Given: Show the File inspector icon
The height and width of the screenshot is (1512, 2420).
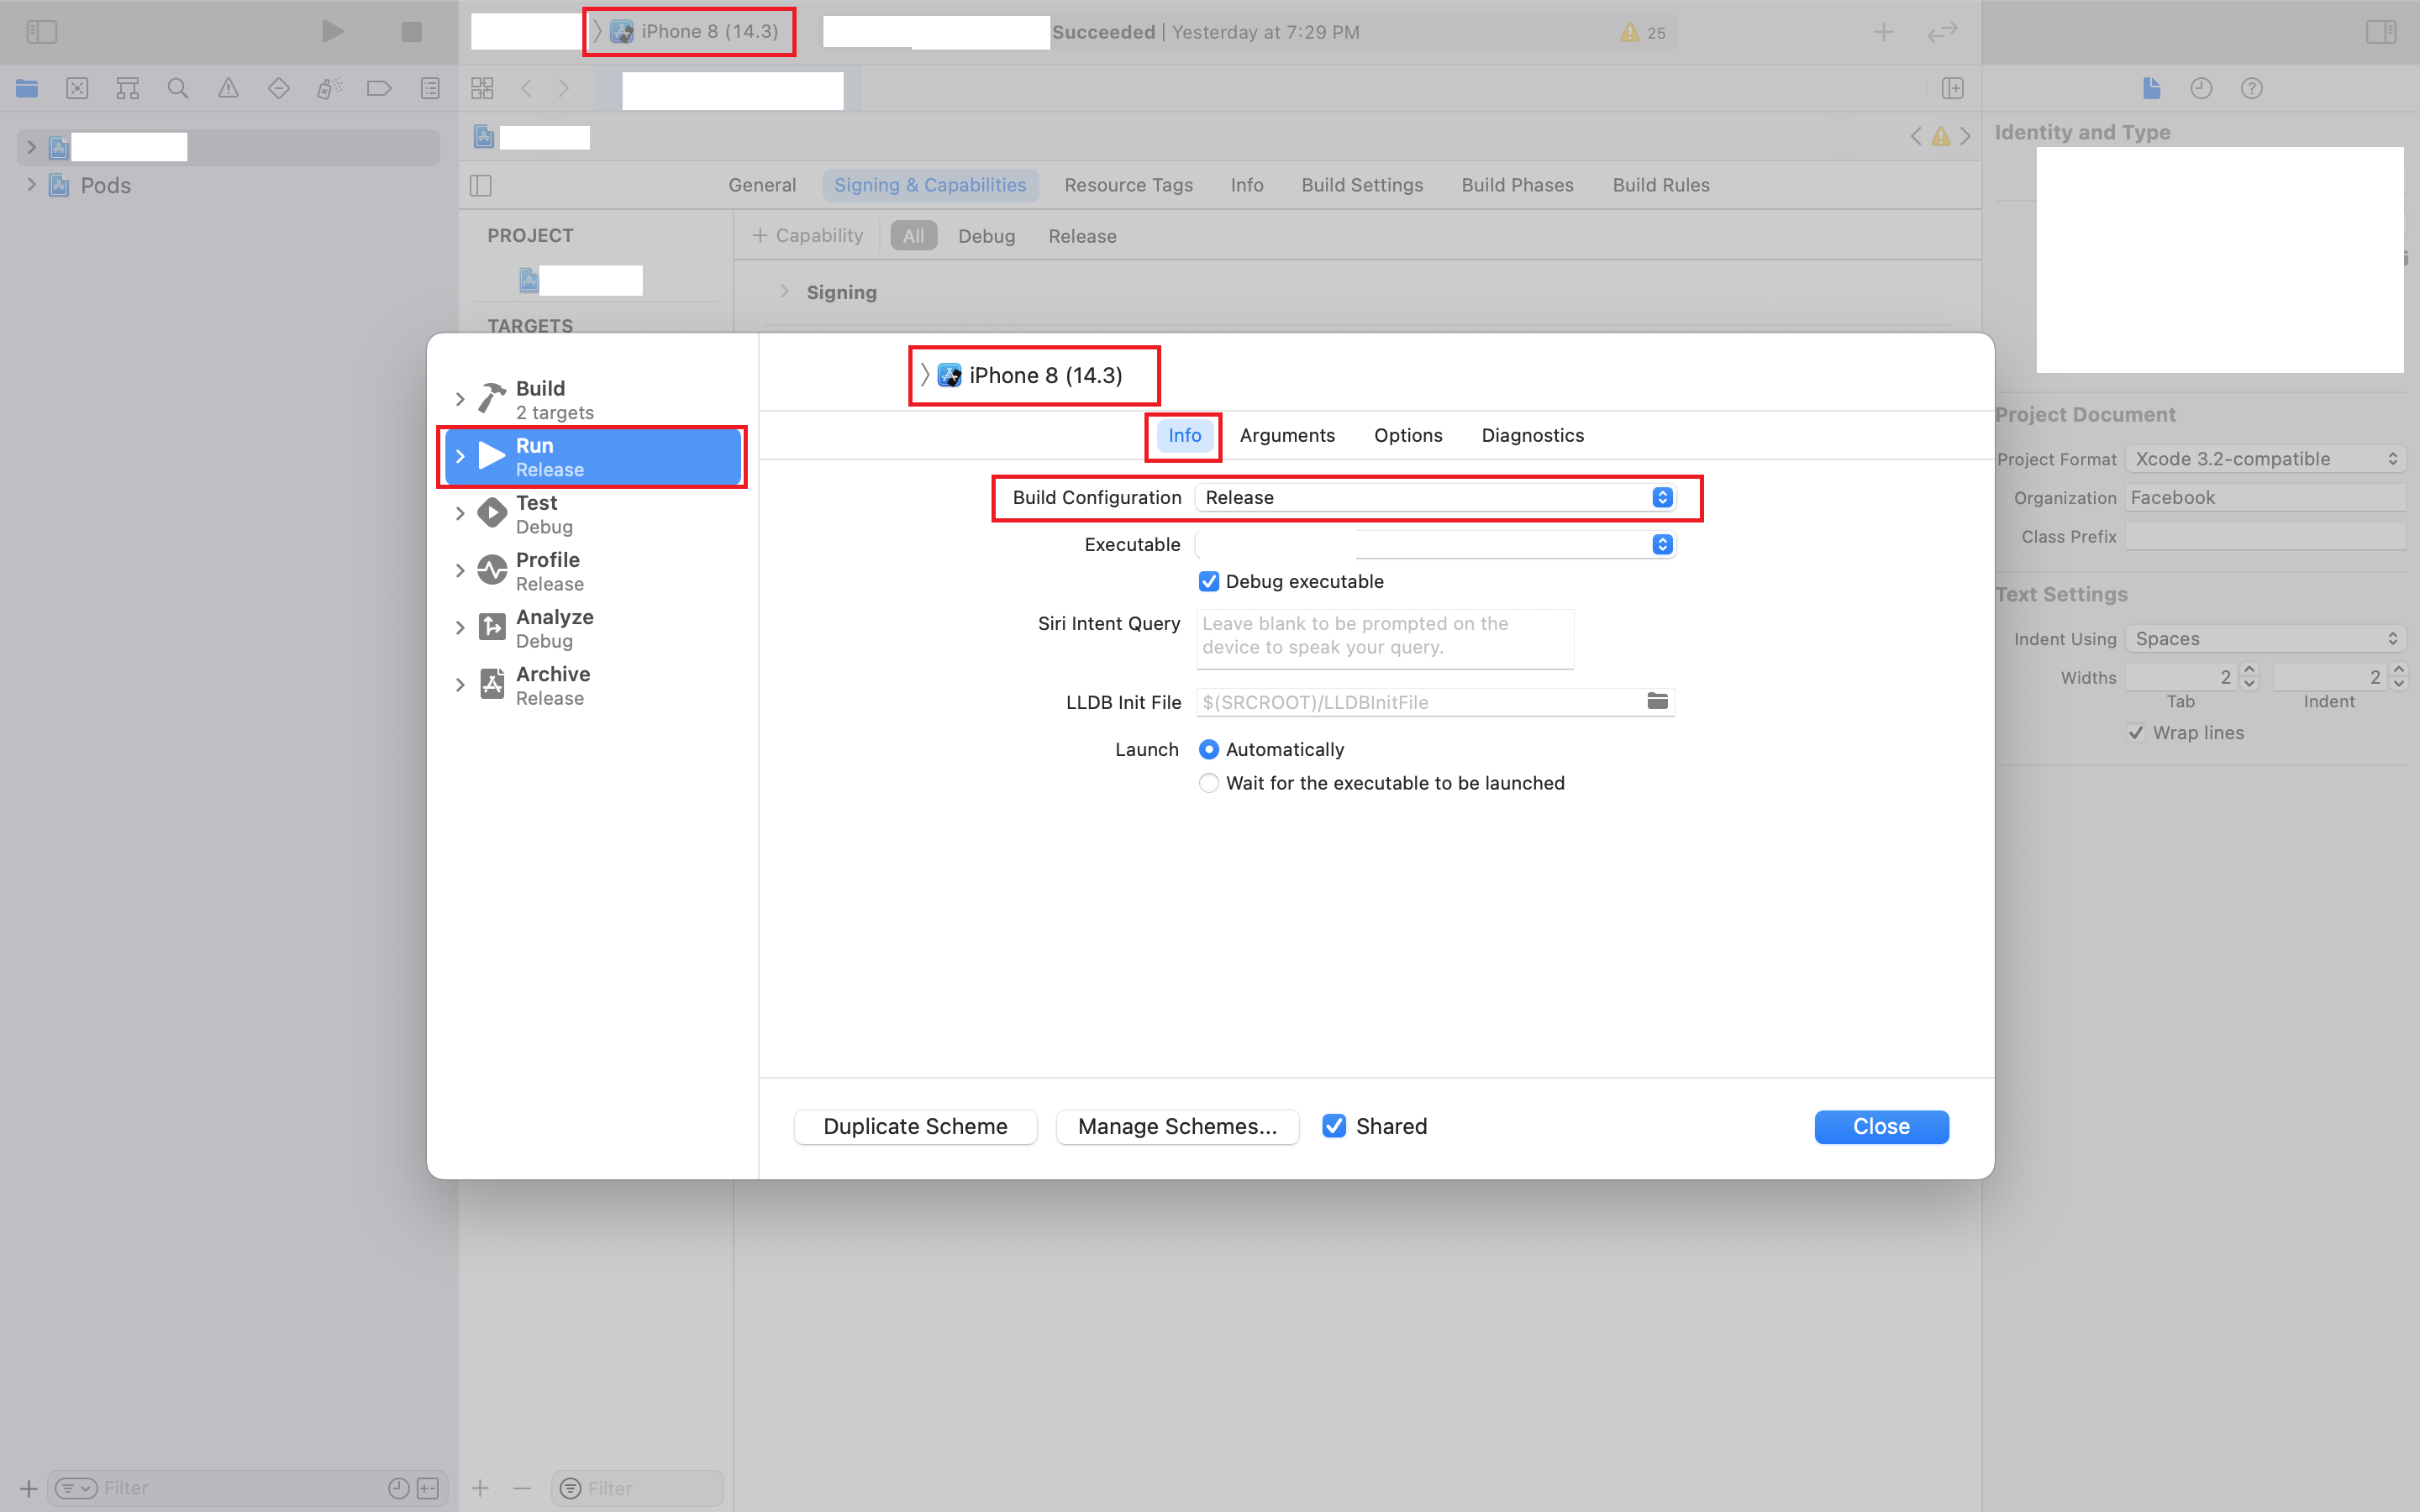Looking at the screenshot, I should click(x=2152, y=88).
